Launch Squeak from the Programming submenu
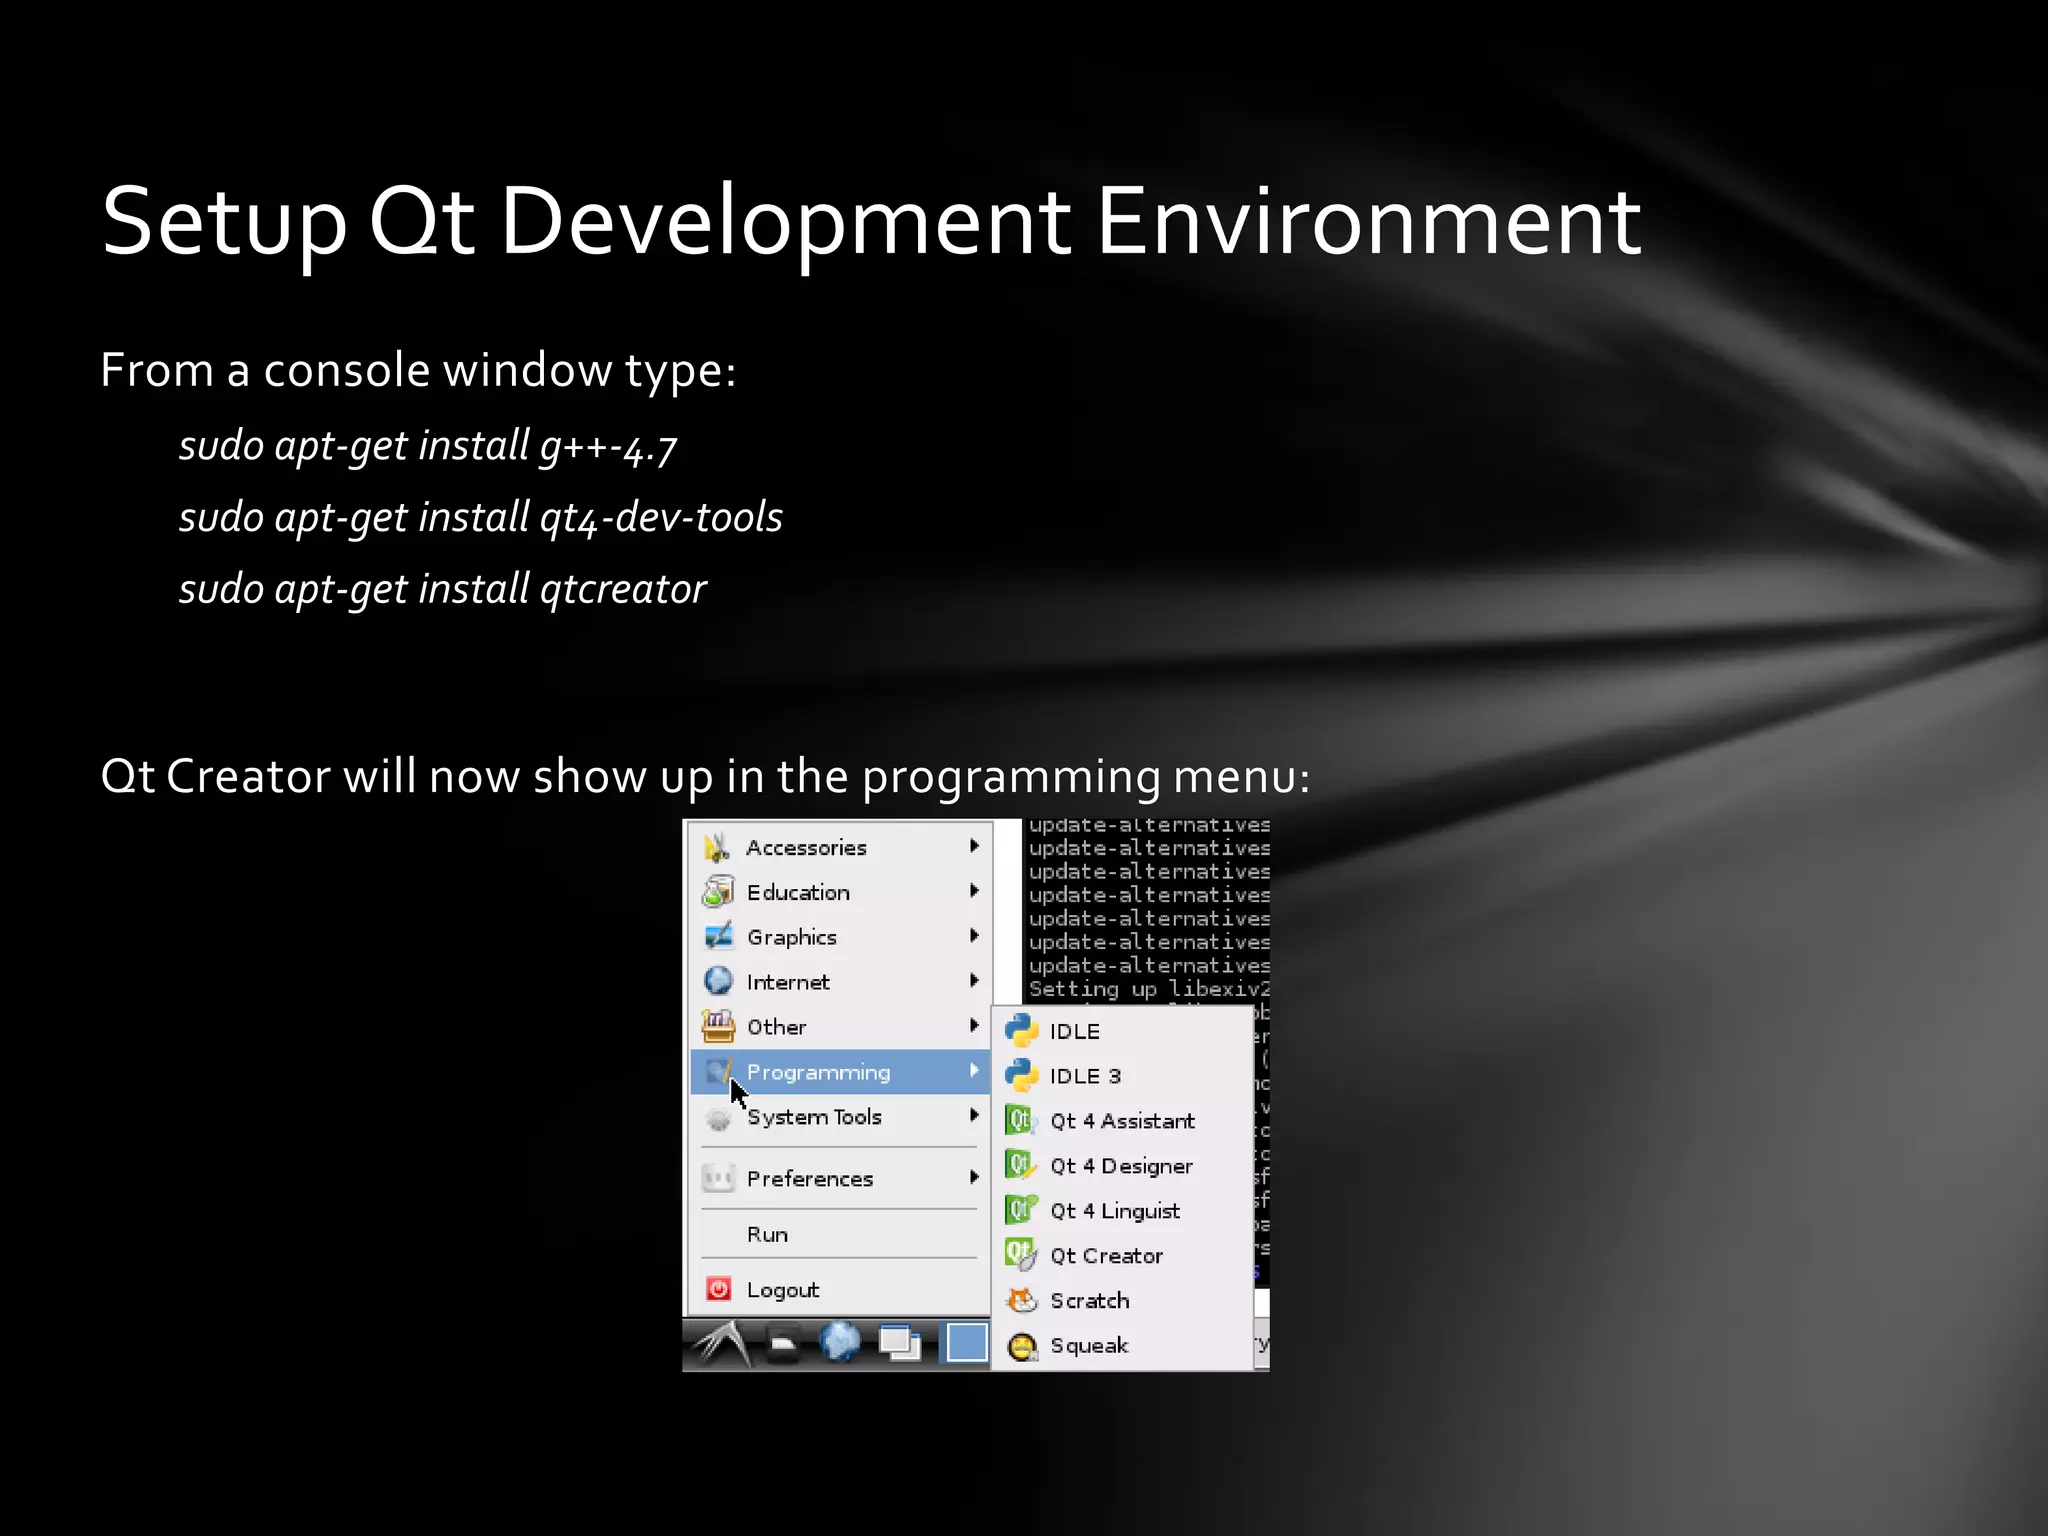 (1124, 1346)
